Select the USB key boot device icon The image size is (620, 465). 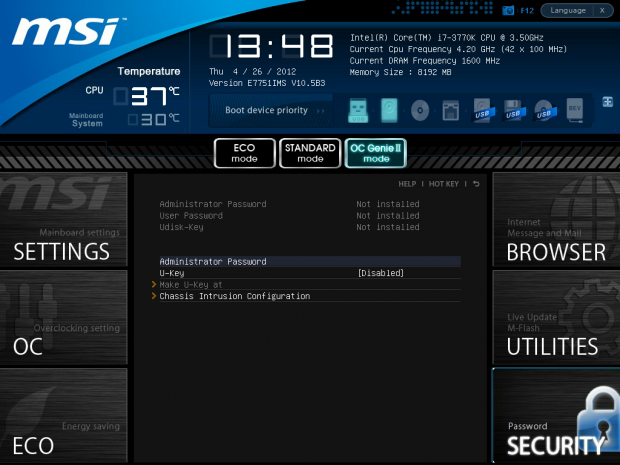click(358, 110)
